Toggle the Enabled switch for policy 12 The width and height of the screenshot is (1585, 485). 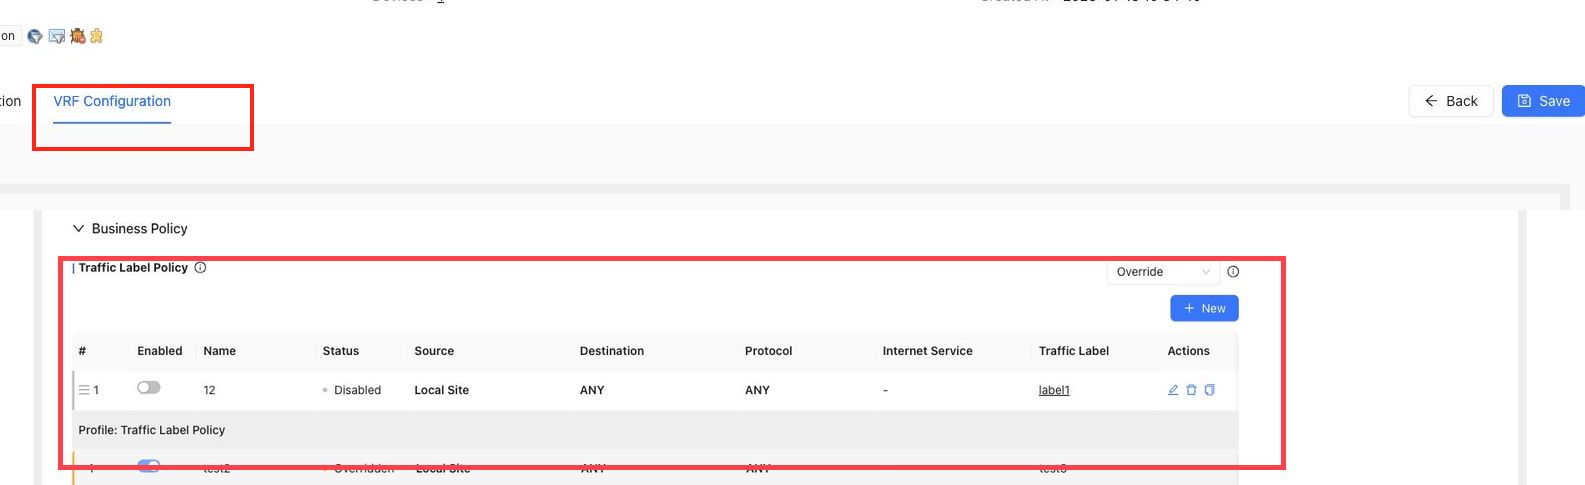(149, 388)
